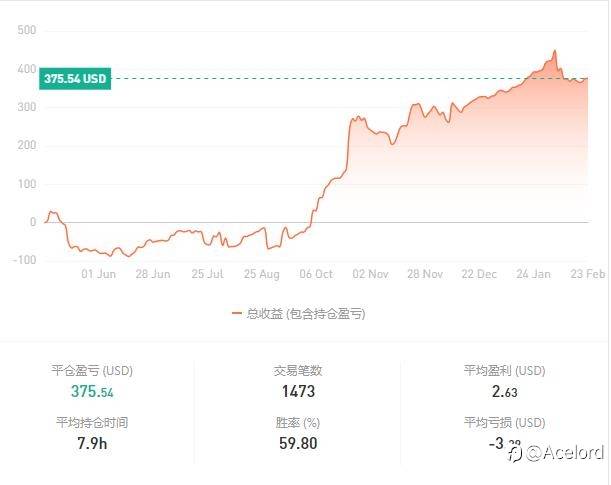Select the 25 Jul date axis label
This screenshot has width=611, height=485.
pos(206,273)
